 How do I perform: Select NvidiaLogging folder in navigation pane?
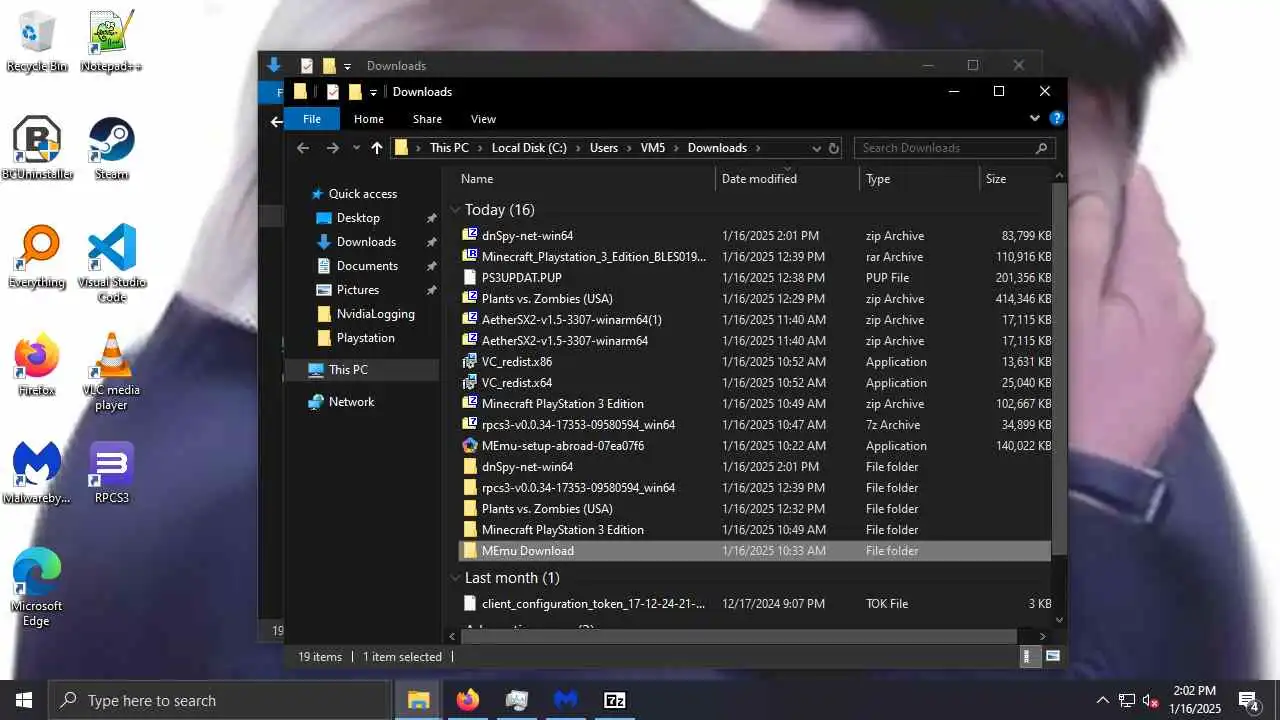[x=375, y=314]
